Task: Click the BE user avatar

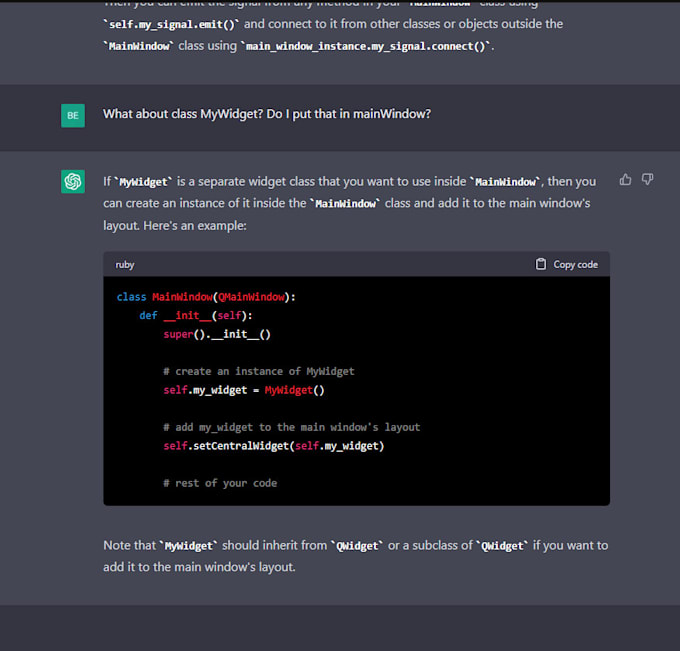Action: tap(73, 115)
